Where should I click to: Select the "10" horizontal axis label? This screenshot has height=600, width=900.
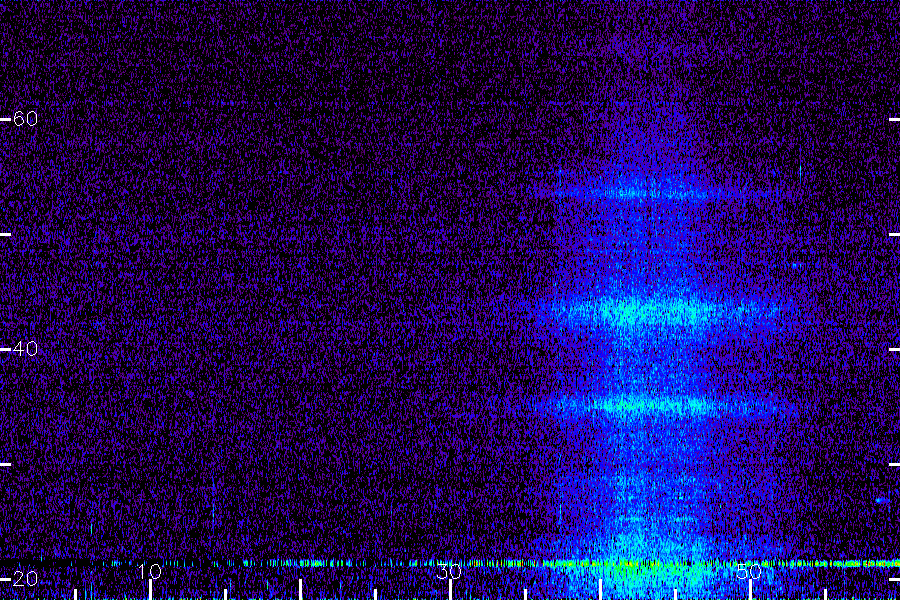pos(149,571)
